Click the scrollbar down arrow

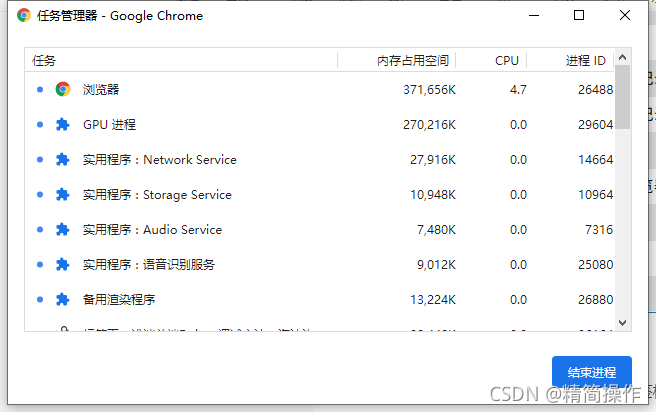[623, 322]
